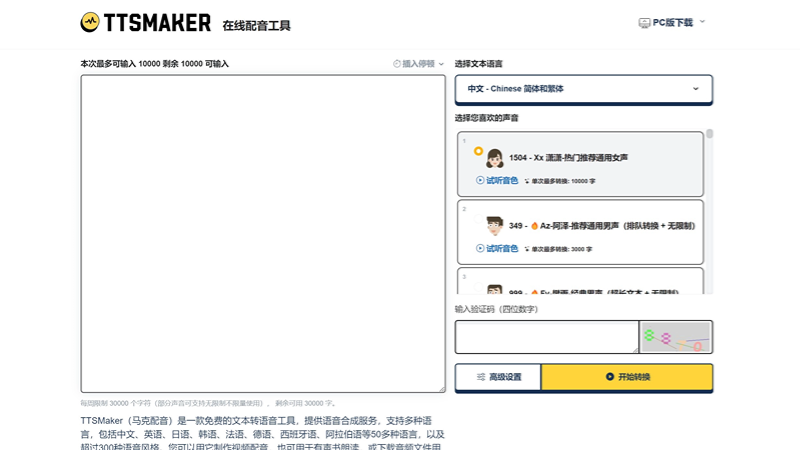Click the TTSMaker logo icon
The image size is (800, 450).
tap(91, 22)
